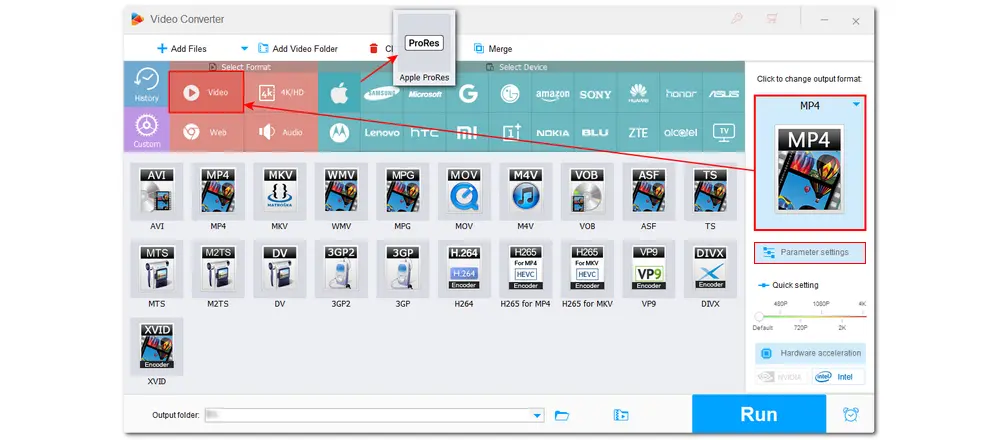
Task: Pick the VOB disc format
Action: 587,191
